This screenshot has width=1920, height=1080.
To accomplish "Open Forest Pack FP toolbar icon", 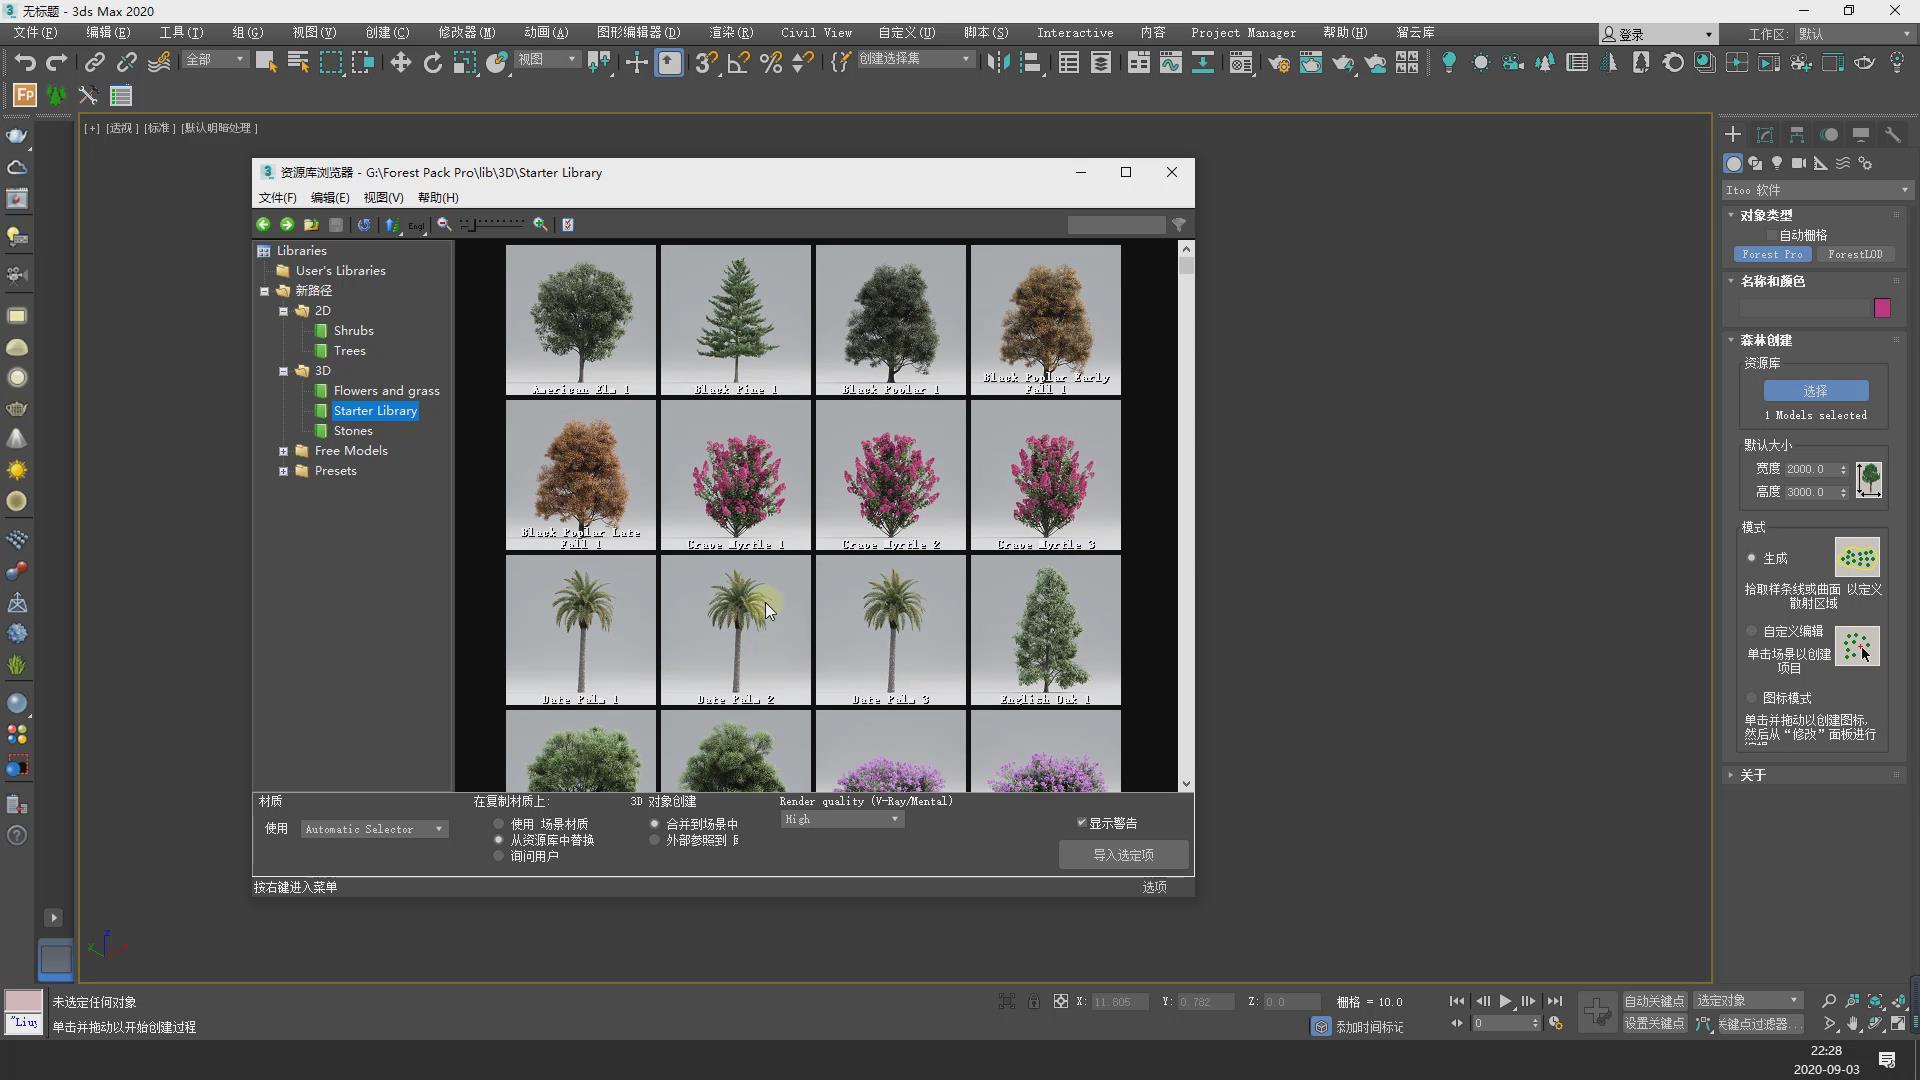I will tap(24, 96).
